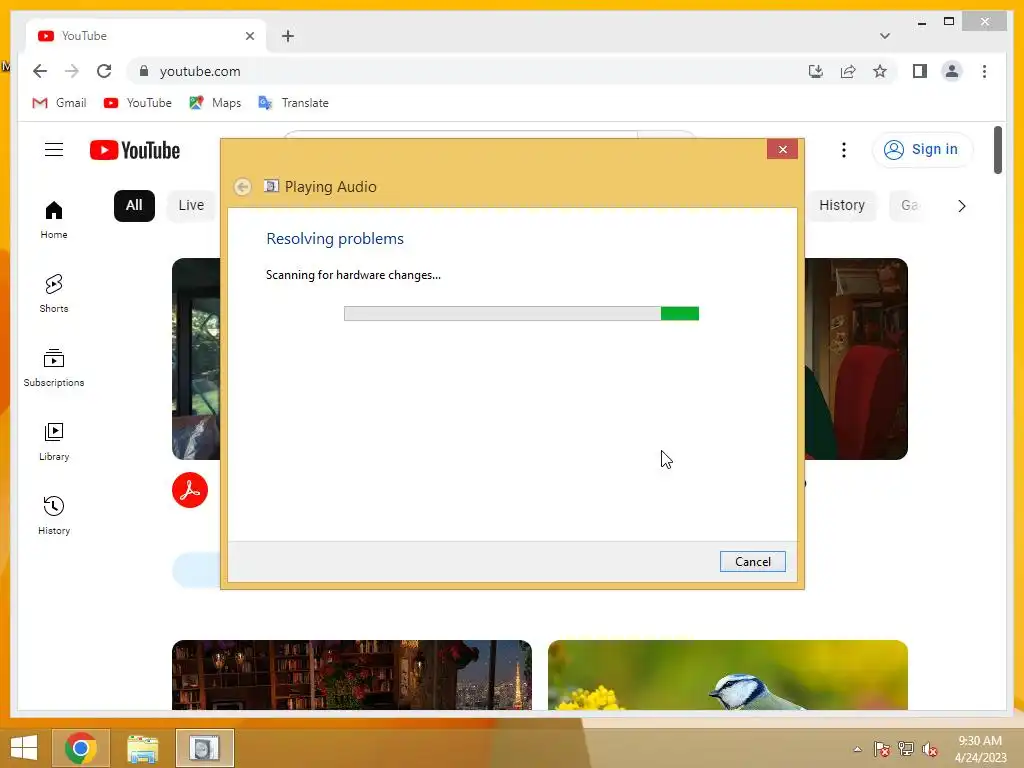This screenshot has width=1024, height=768.
Task: Click the Action Center flag icon
Action: coord(881,749)
